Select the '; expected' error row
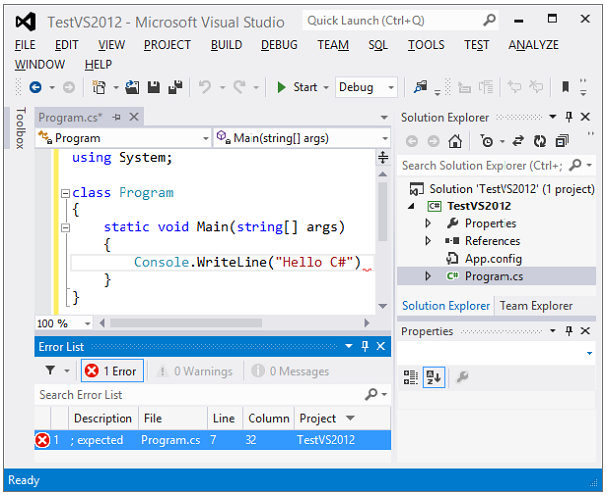 pos(213,440)
